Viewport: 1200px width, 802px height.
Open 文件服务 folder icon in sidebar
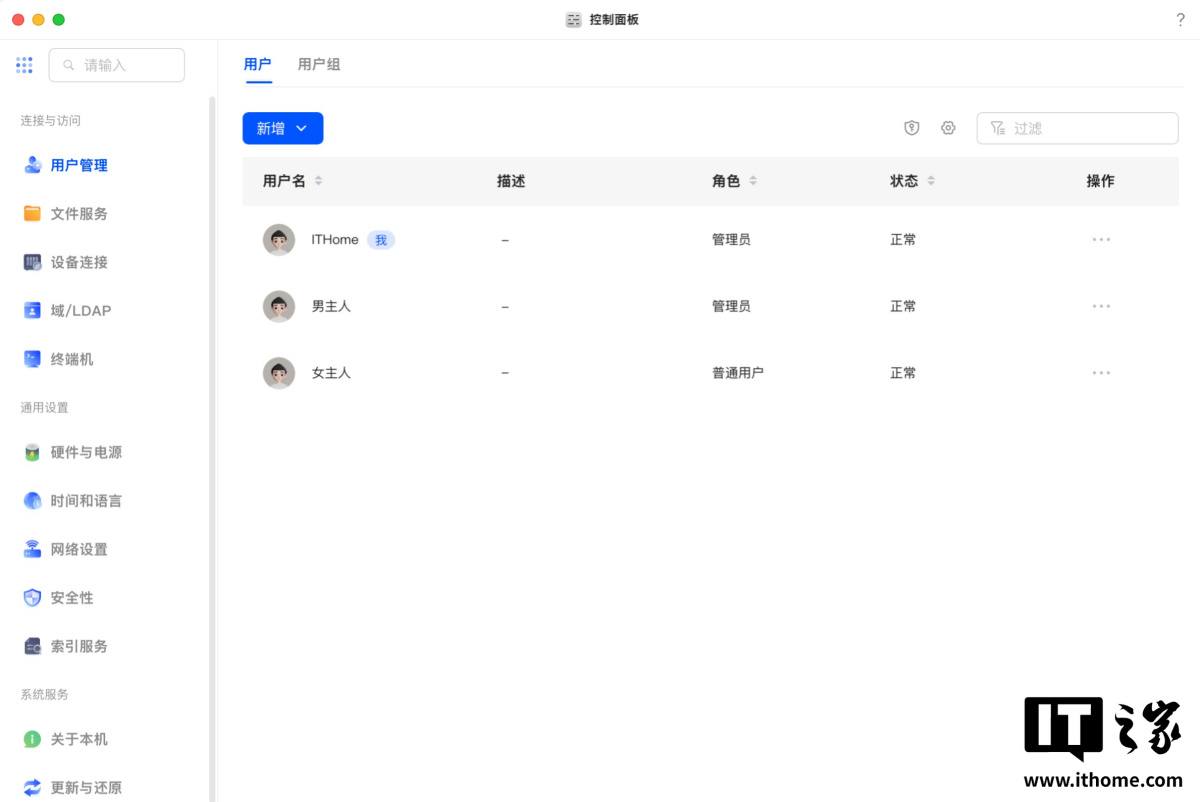pos(32,213)
